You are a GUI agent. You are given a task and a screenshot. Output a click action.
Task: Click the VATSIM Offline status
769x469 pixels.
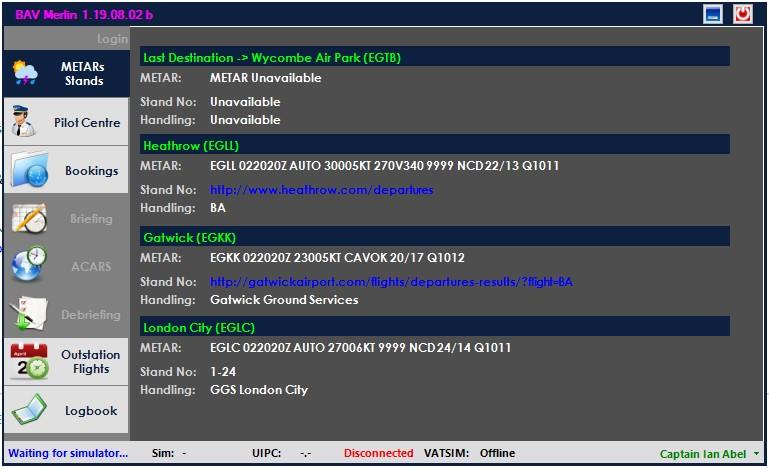tap(497, 453)
